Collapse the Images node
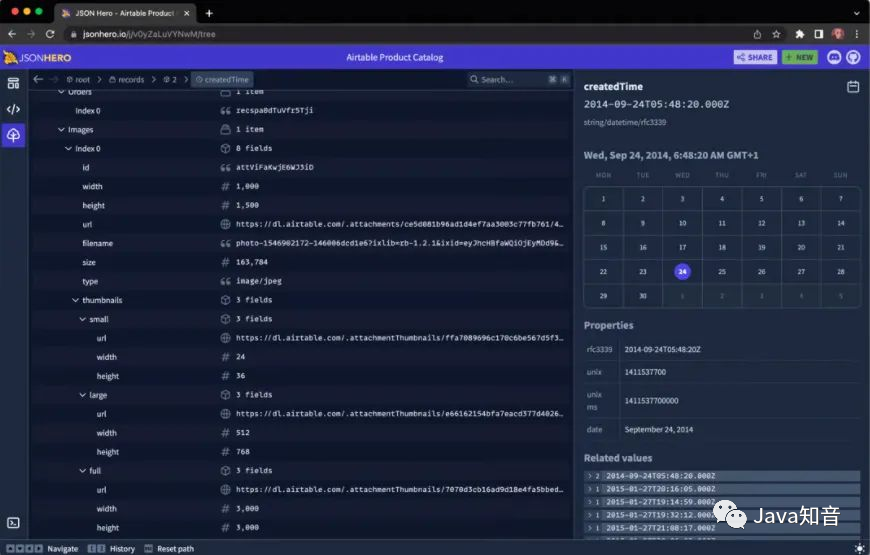The height and width of the screenshot is (555, 870). 61,129
